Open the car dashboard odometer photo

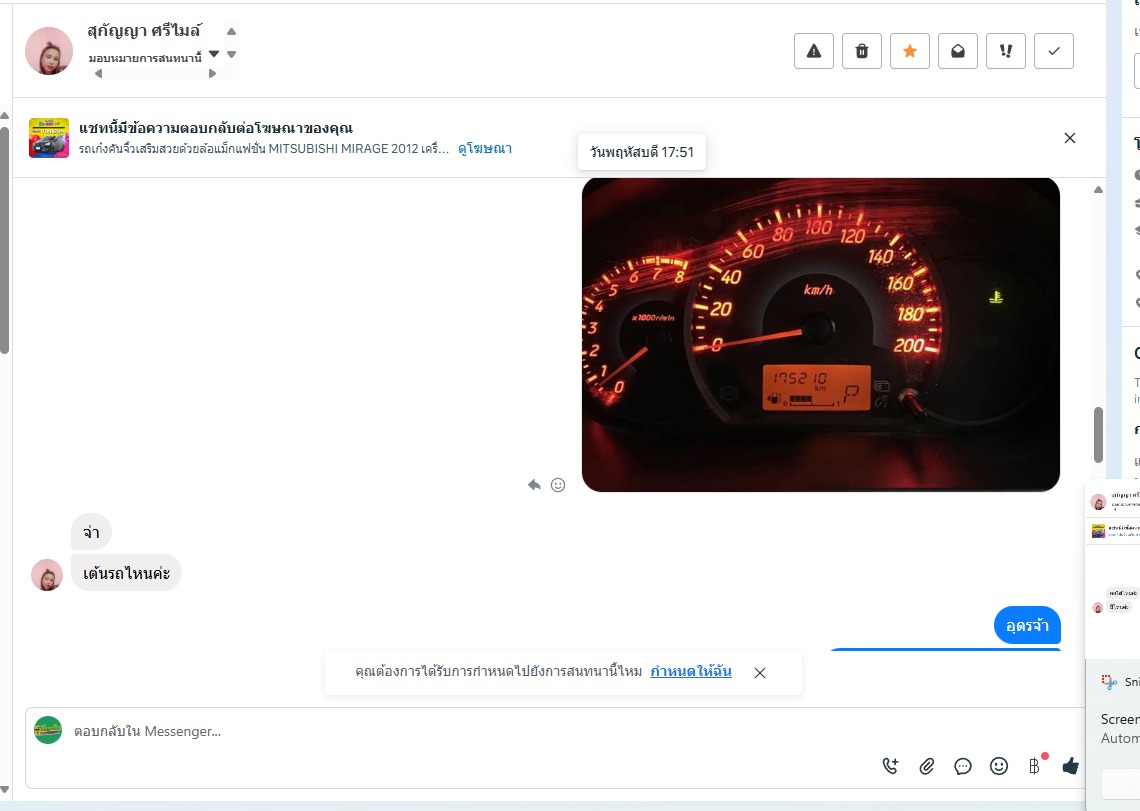click(x=821, y=335)
